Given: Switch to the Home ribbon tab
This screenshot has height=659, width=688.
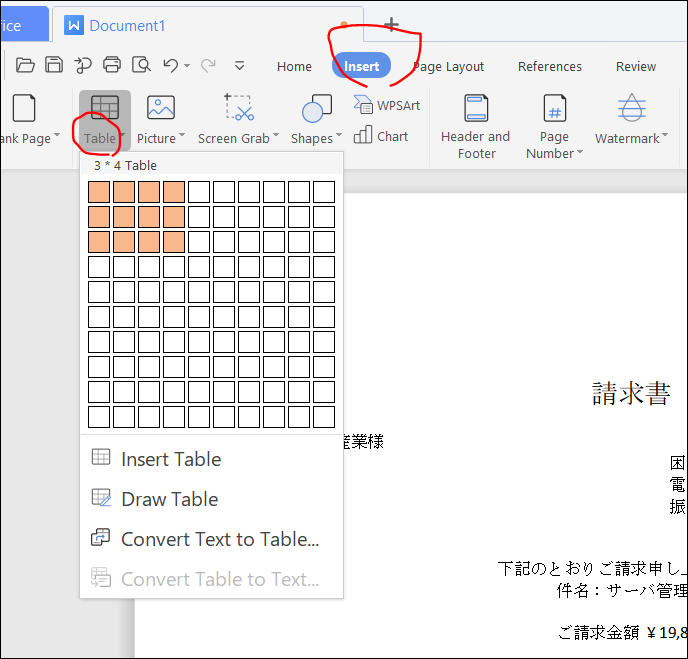Looking at the screenshot, I should click(x=294, y=67).
